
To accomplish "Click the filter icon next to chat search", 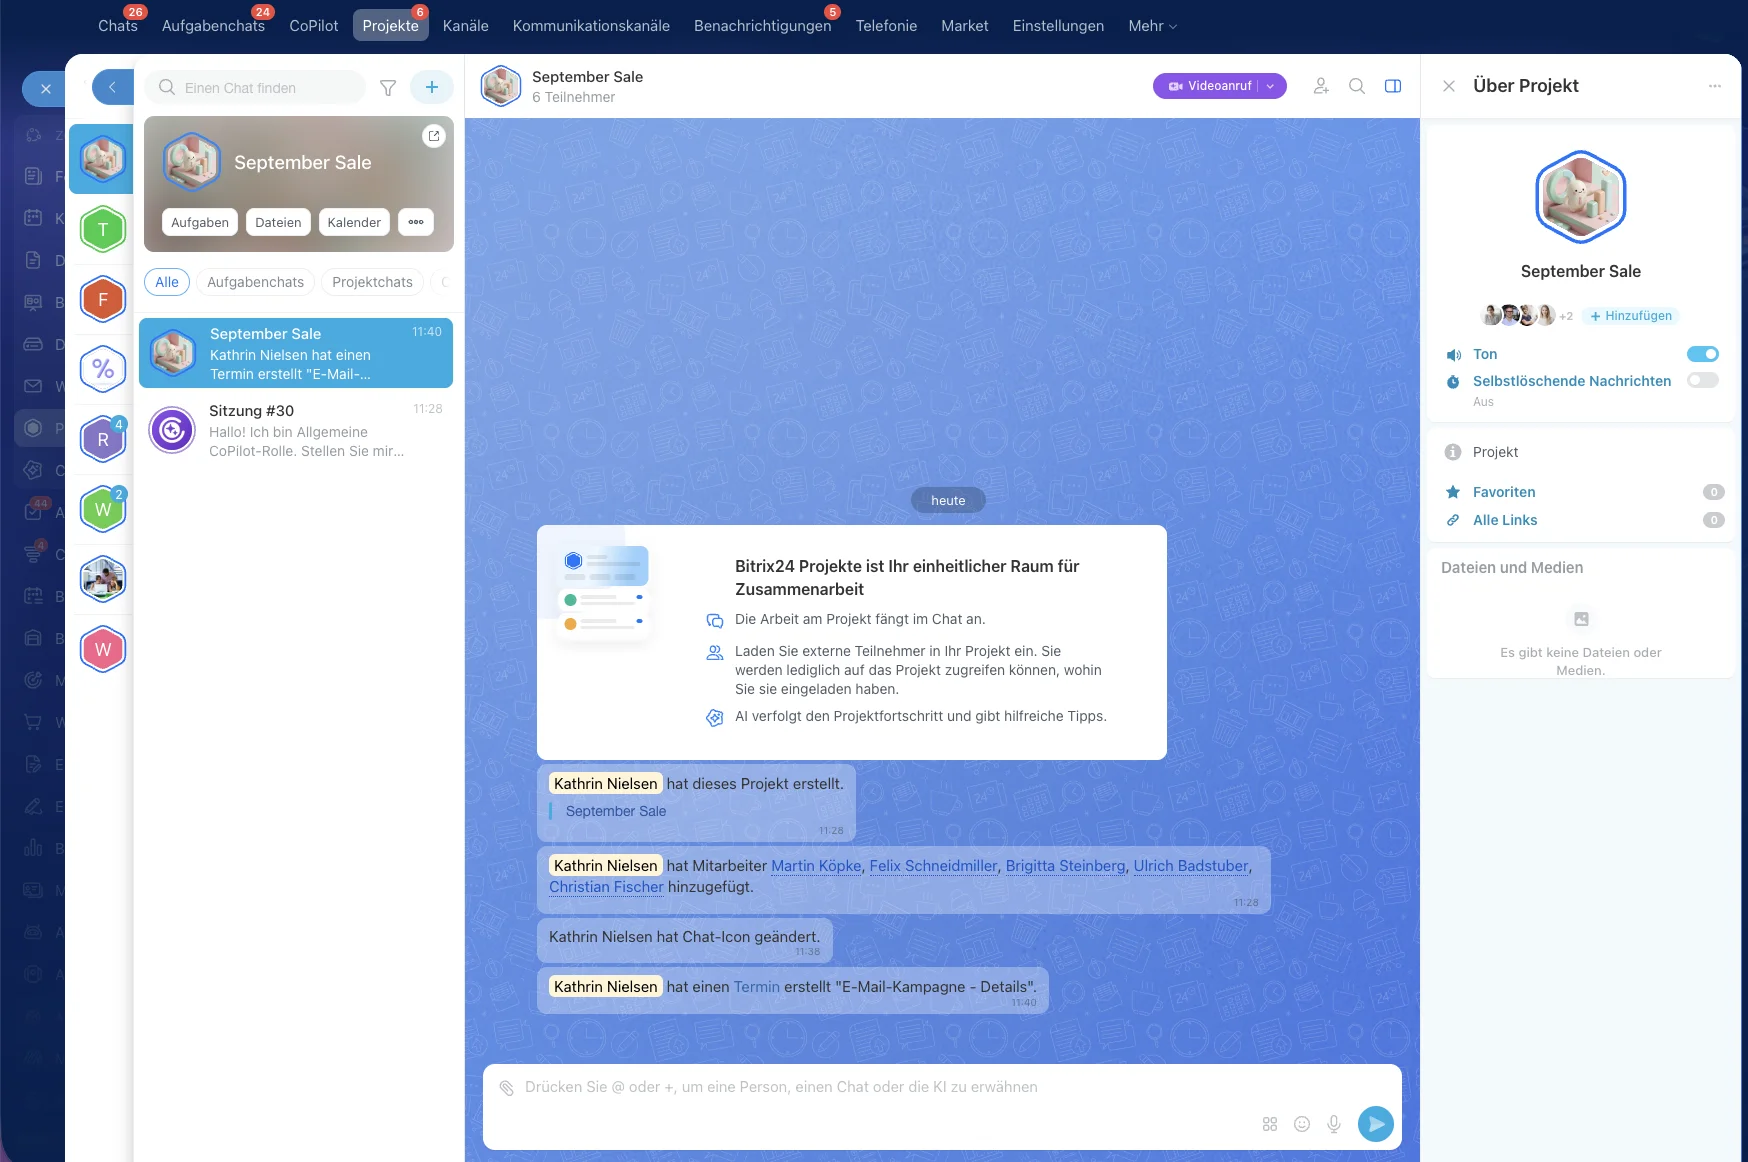I will (388, 88).
